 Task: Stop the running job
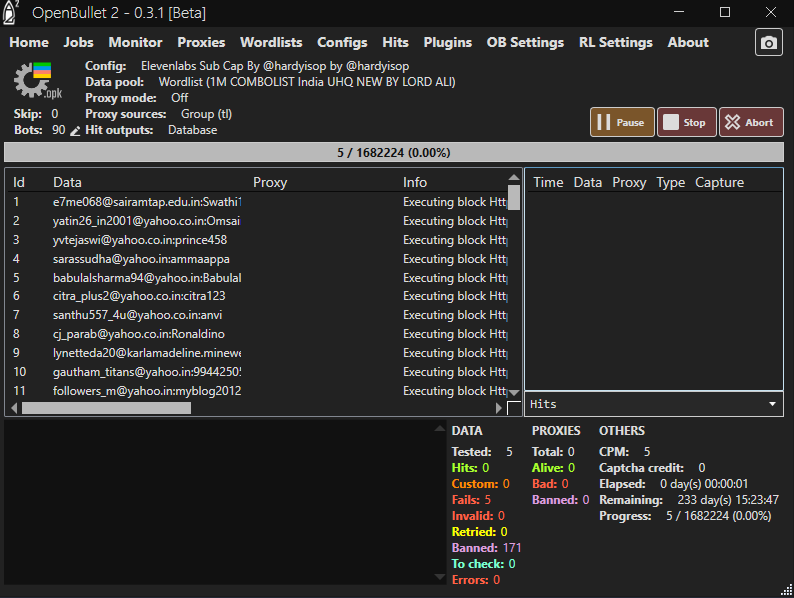pyautogui.click(x=687, y=122)
